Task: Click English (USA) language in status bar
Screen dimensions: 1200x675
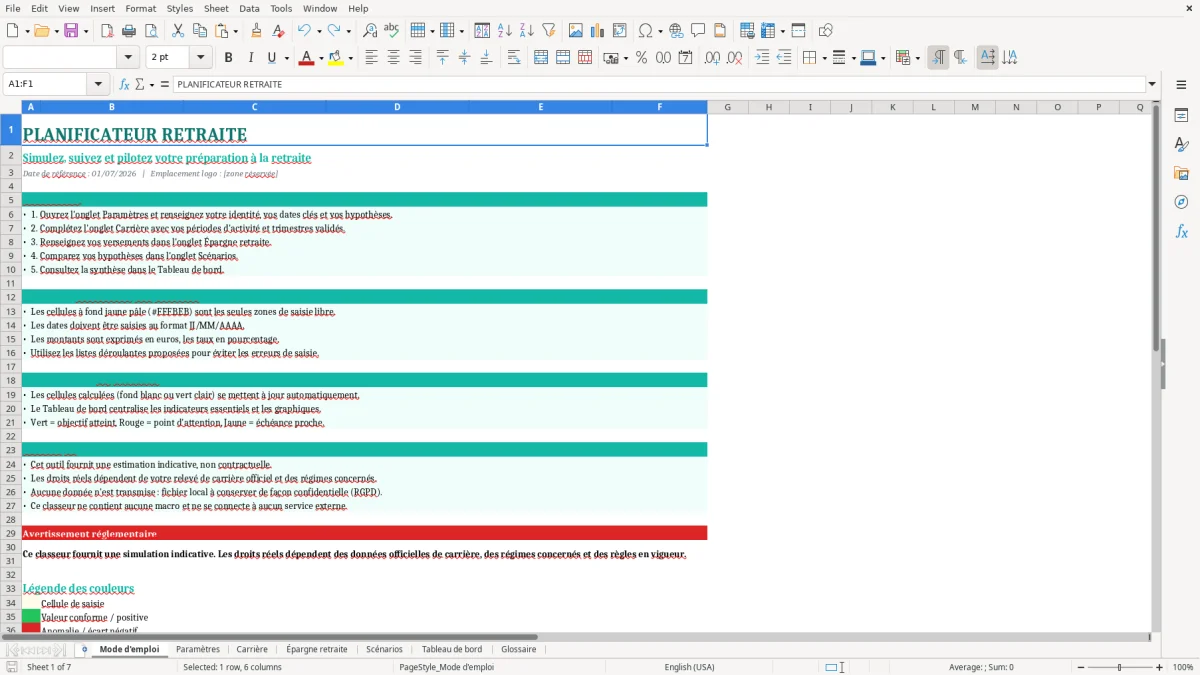Action: pos(690,667)
